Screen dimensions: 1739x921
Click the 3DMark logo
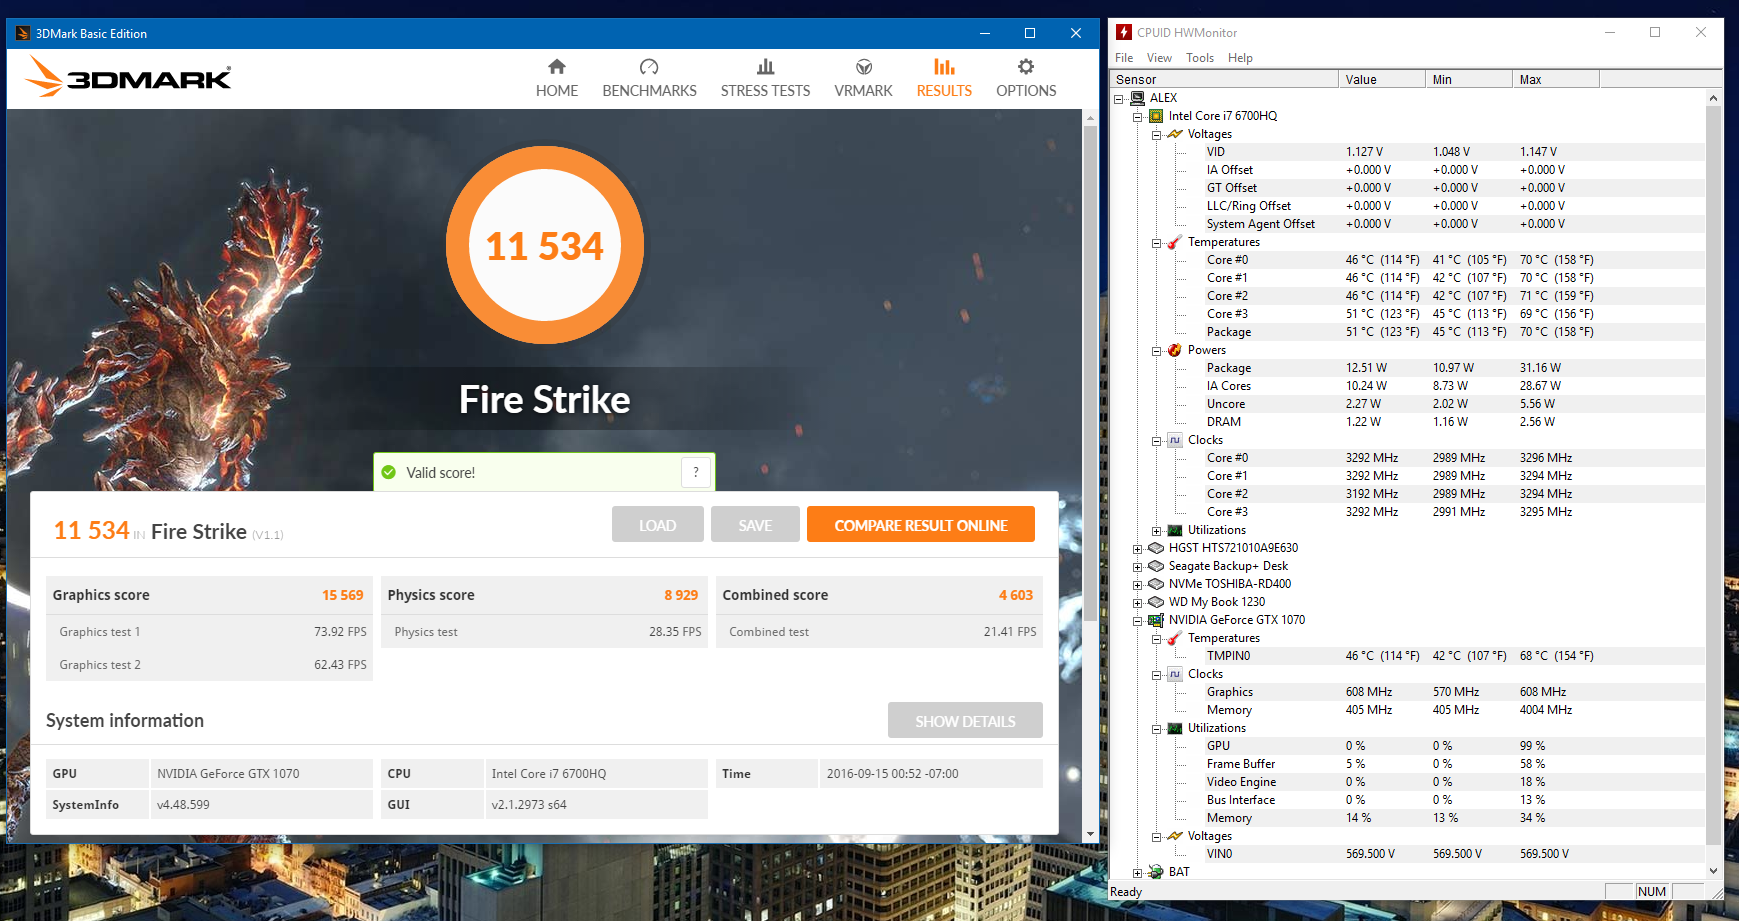pos(129,77)
